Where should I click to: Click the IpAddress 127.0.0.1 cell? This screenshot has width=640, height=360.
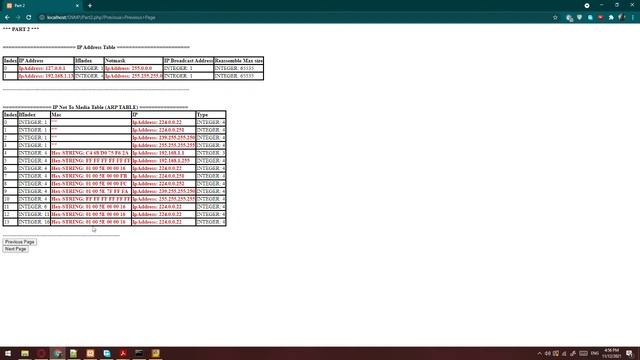click(46, 68)
